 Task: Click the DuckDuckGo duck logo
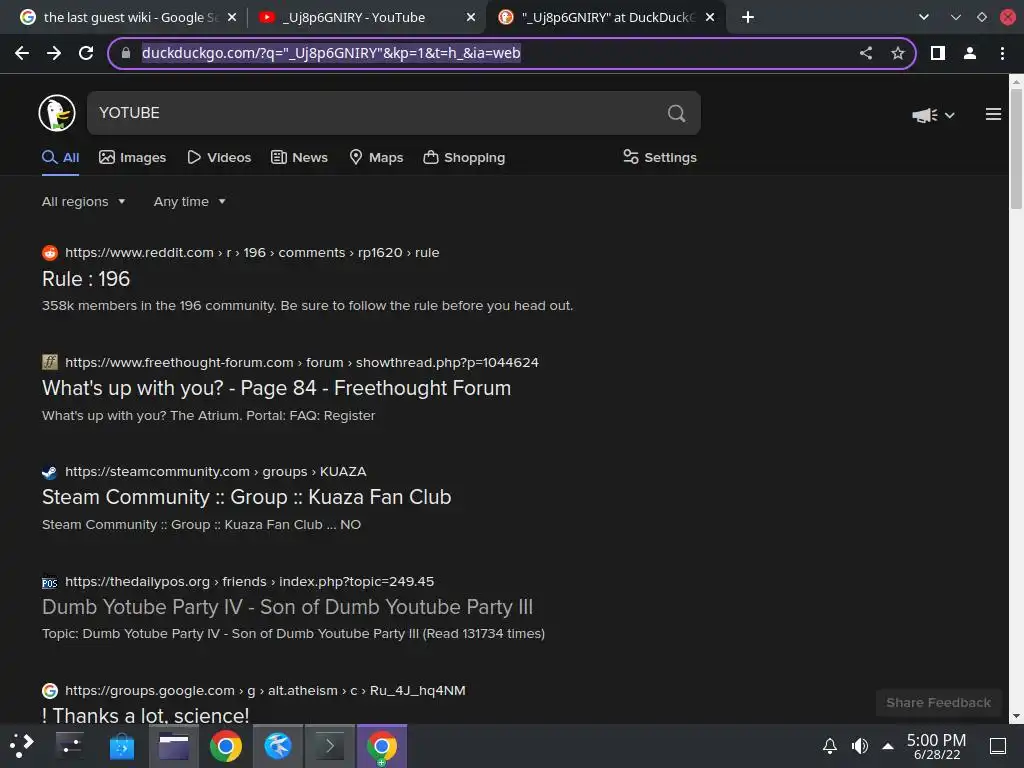pos(57,113)
